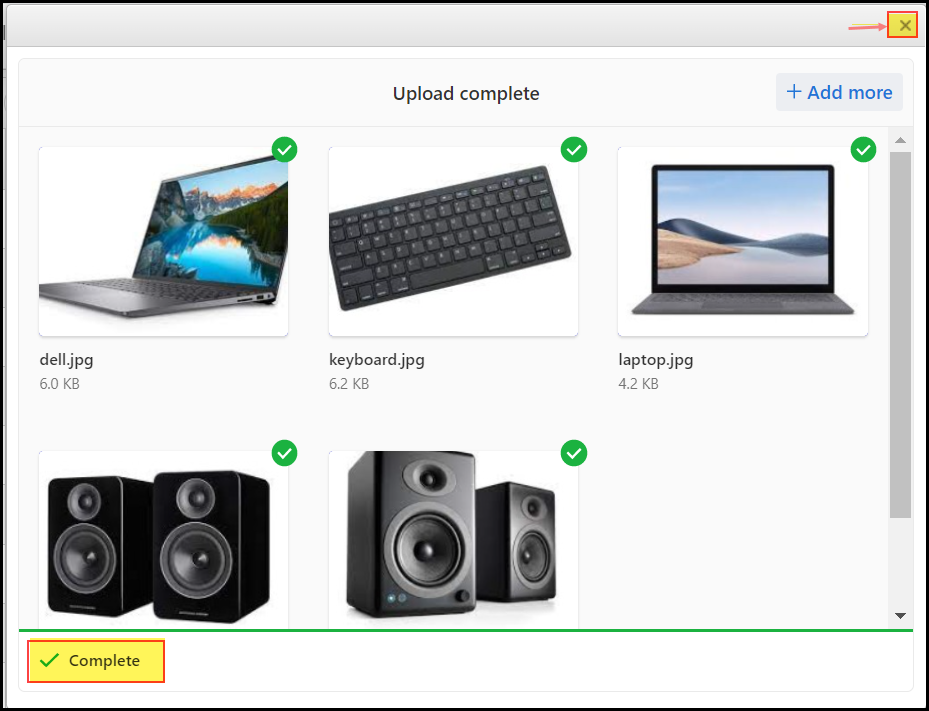Click green checkmark on dell.jpg thumbnail

click(x=284, y=149)
